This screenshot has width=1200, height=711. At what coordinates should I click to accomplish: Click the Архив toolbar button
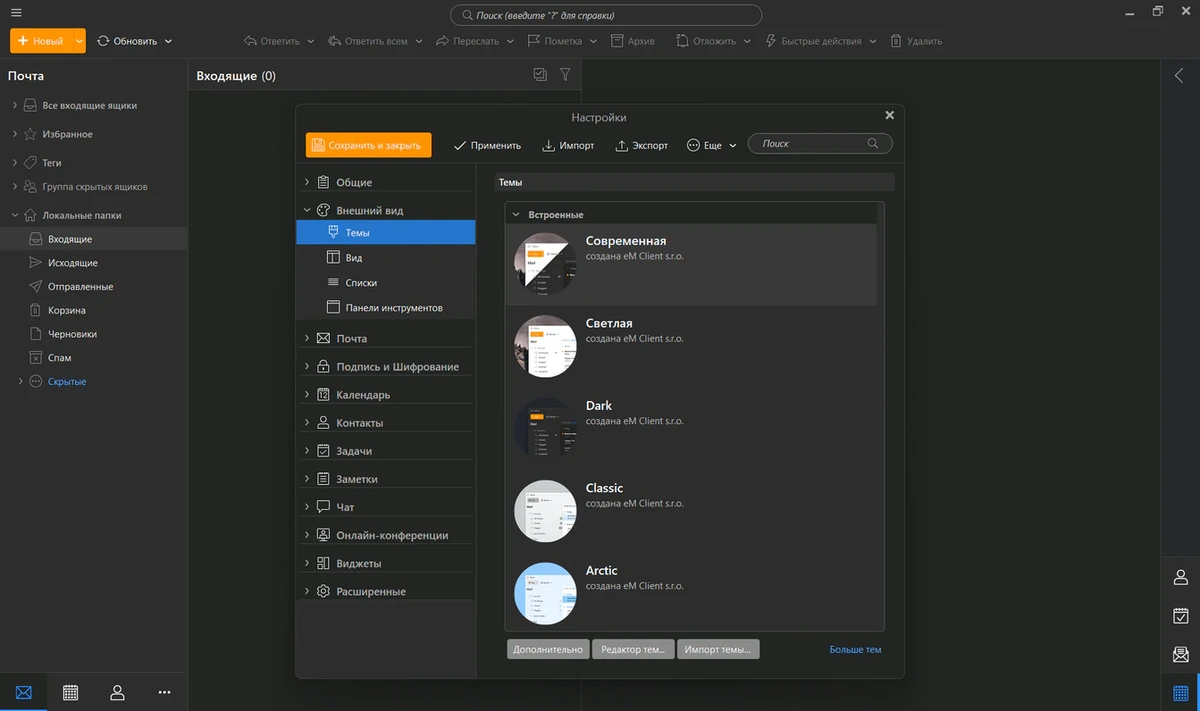632,41
